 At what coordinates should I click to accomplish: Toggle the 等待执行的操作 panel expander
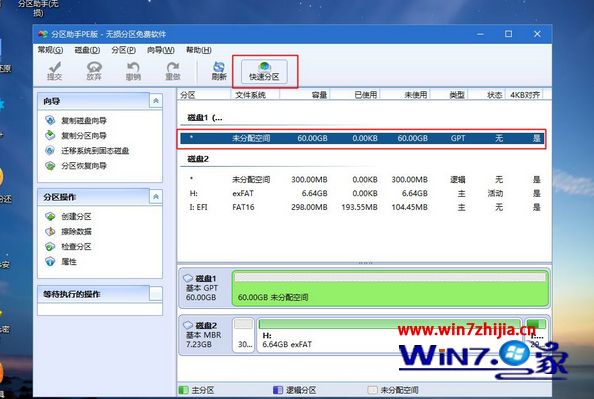point(156,294)
